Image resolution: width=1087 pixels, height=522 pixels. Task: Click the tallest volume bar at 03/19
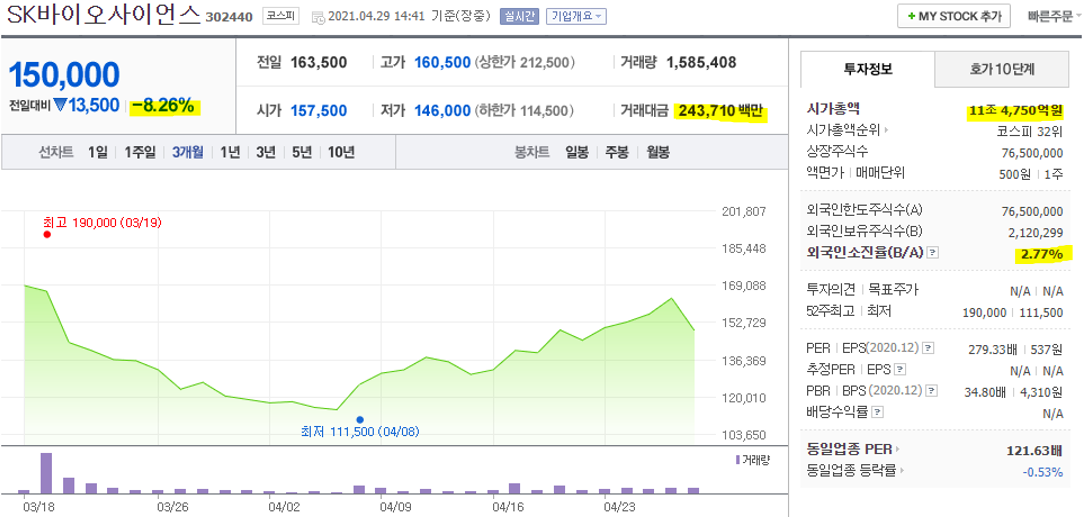click(x=46, y=473)
